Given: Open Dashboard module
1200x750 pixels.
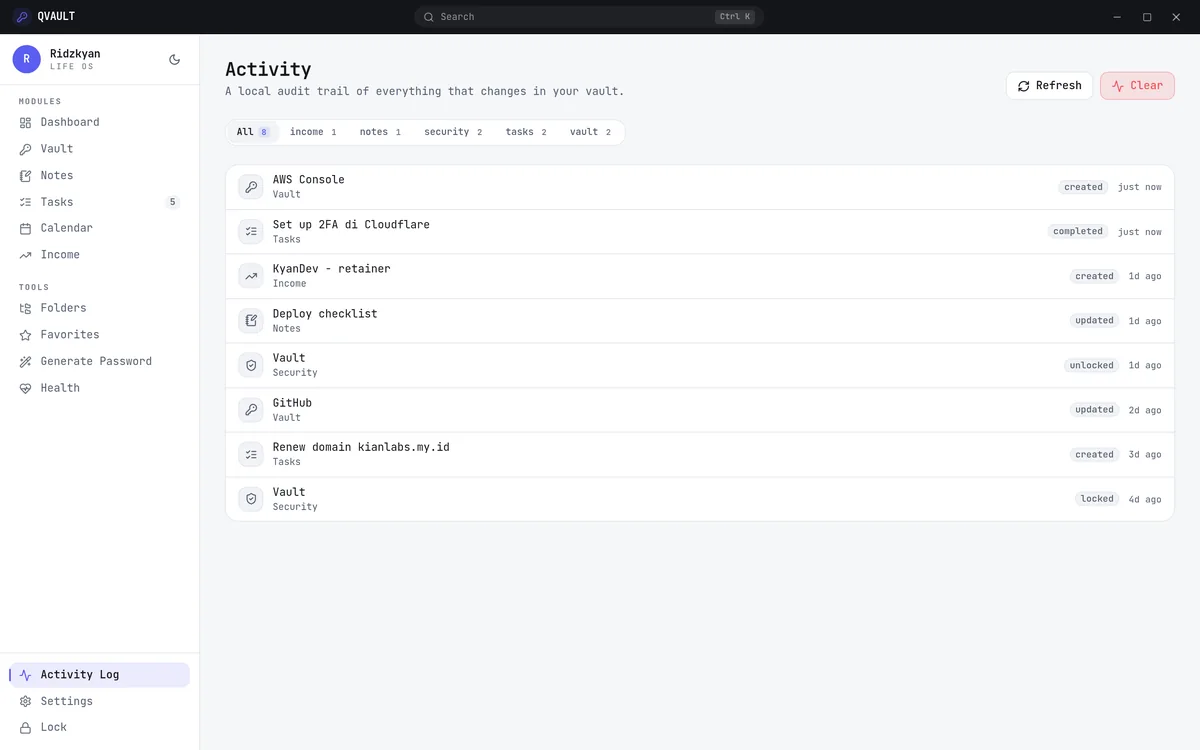Looking at the screenshot, I should point(100,122).
